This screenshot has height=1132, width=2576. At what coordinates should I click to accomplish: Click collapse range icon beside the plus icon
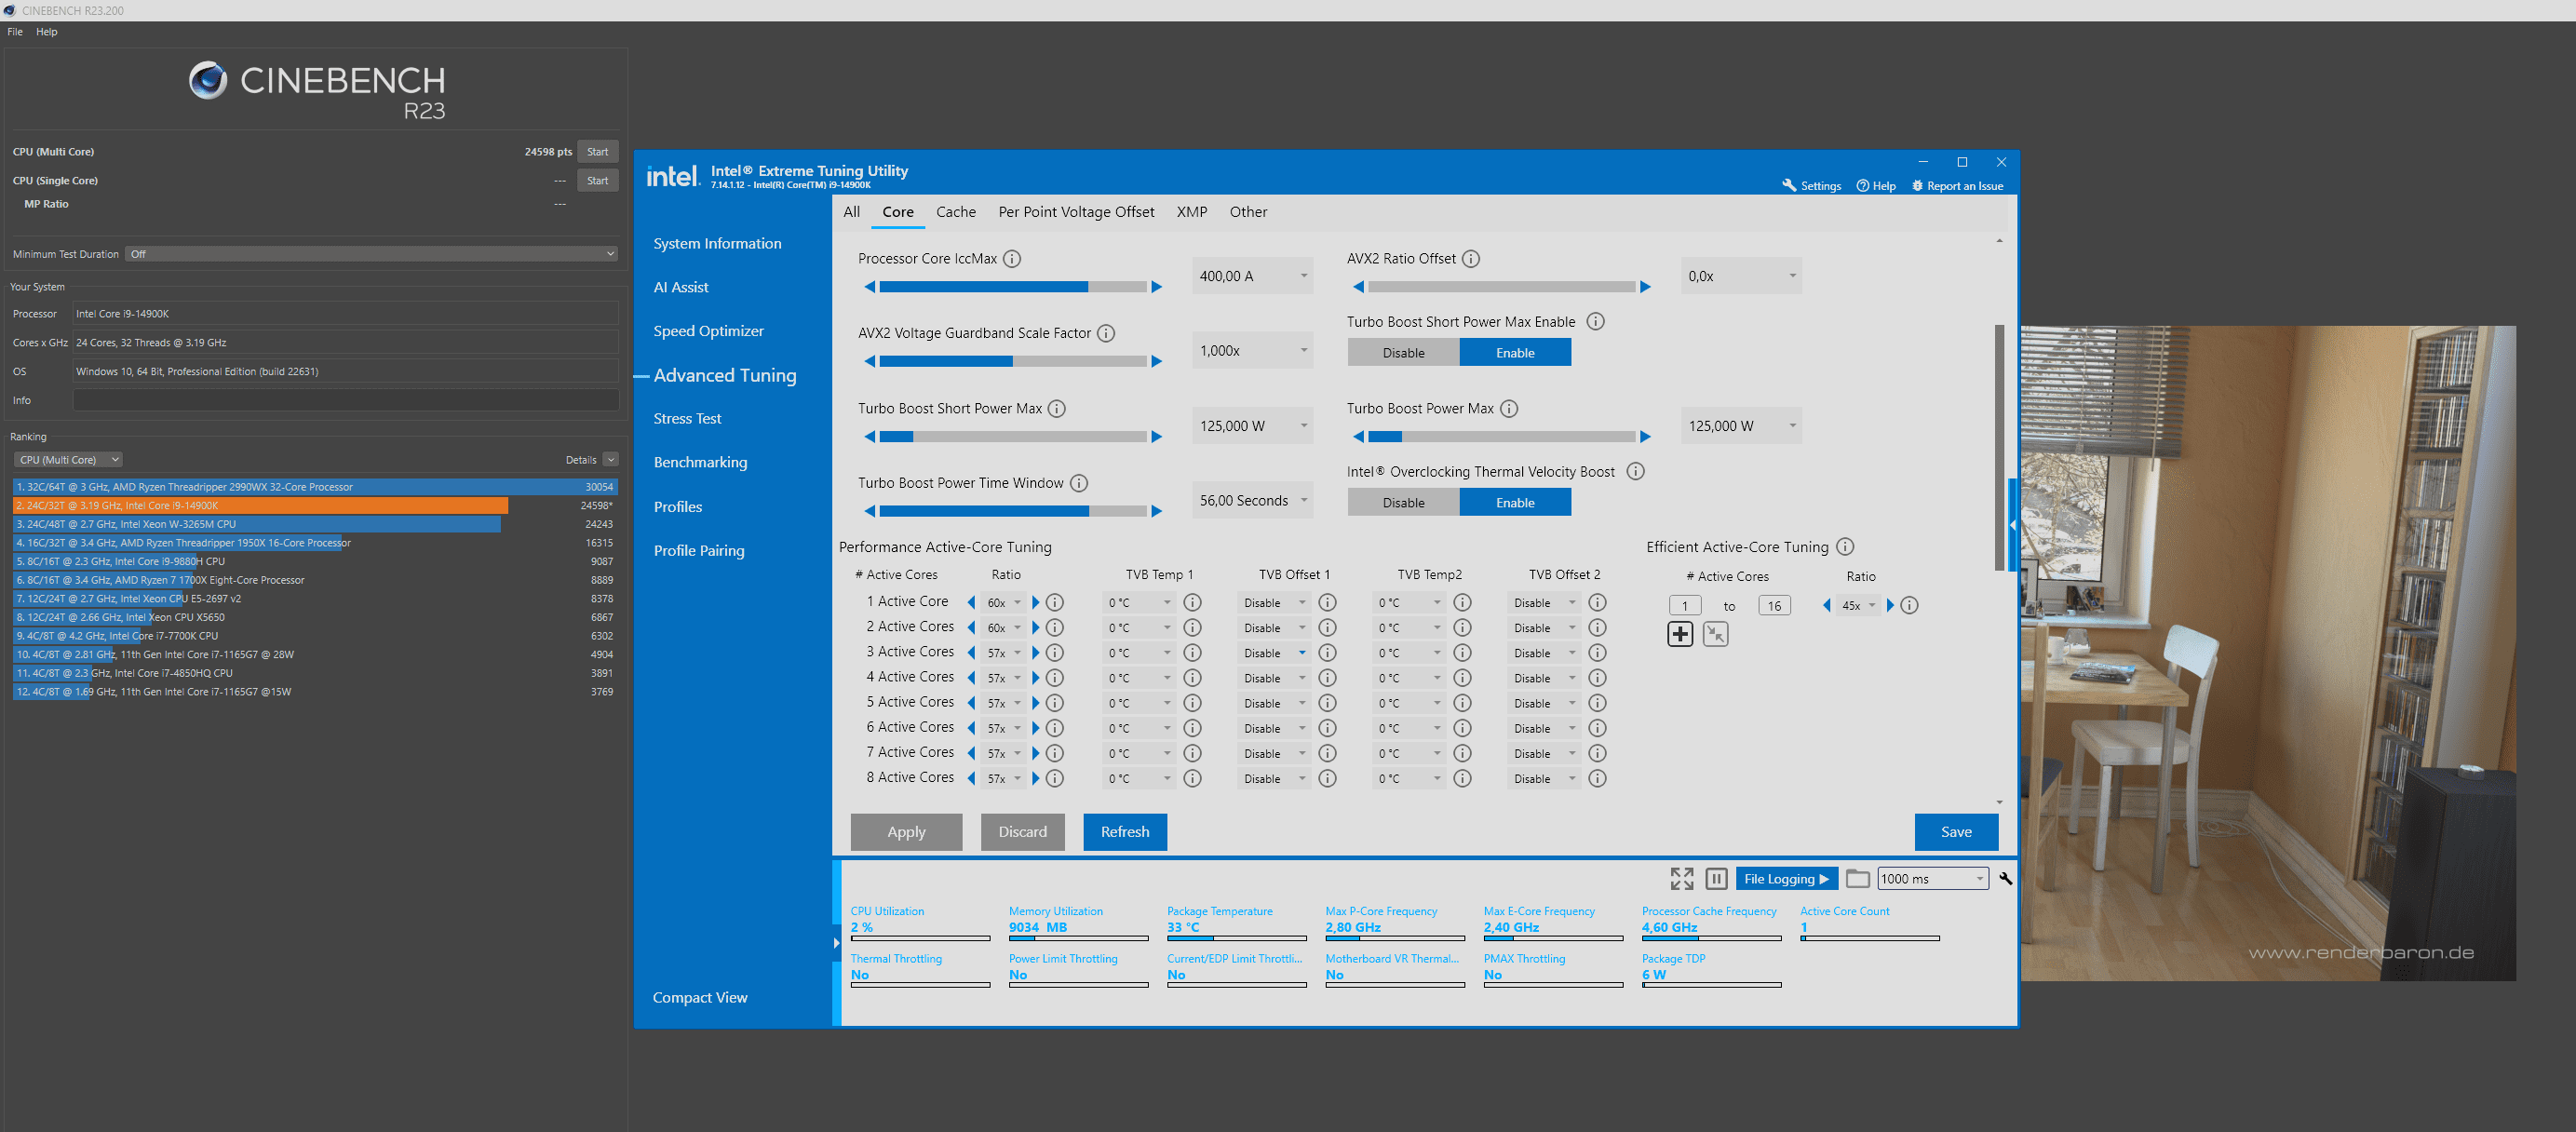(1716, 634)
